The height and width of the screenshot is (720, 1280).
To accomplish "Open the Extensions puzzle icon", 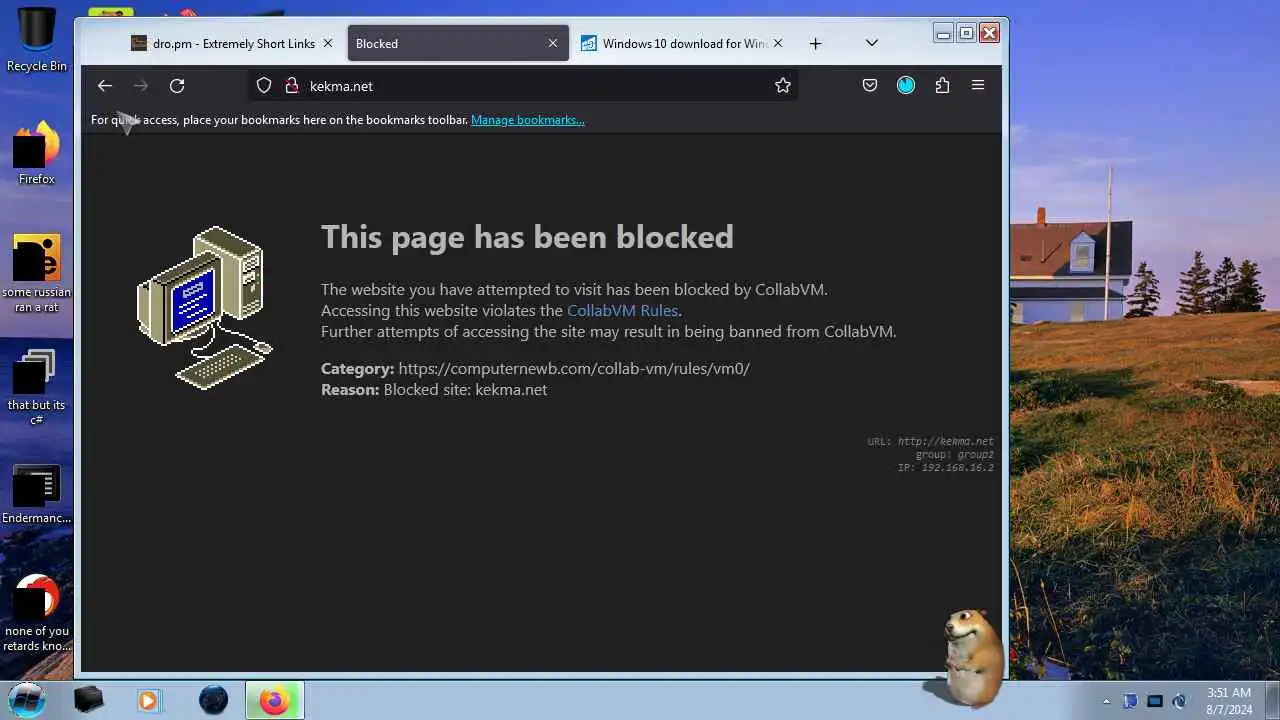I will click(942, 86).
